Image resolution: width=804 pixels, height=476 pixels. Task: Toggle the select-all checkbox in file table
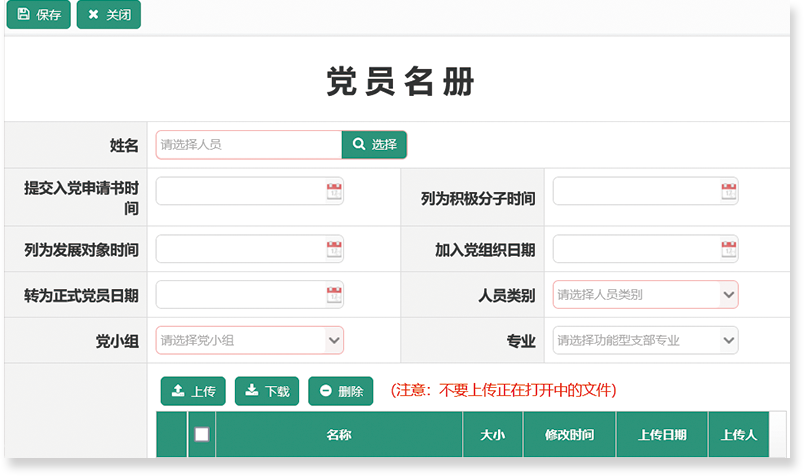(202, 435)
